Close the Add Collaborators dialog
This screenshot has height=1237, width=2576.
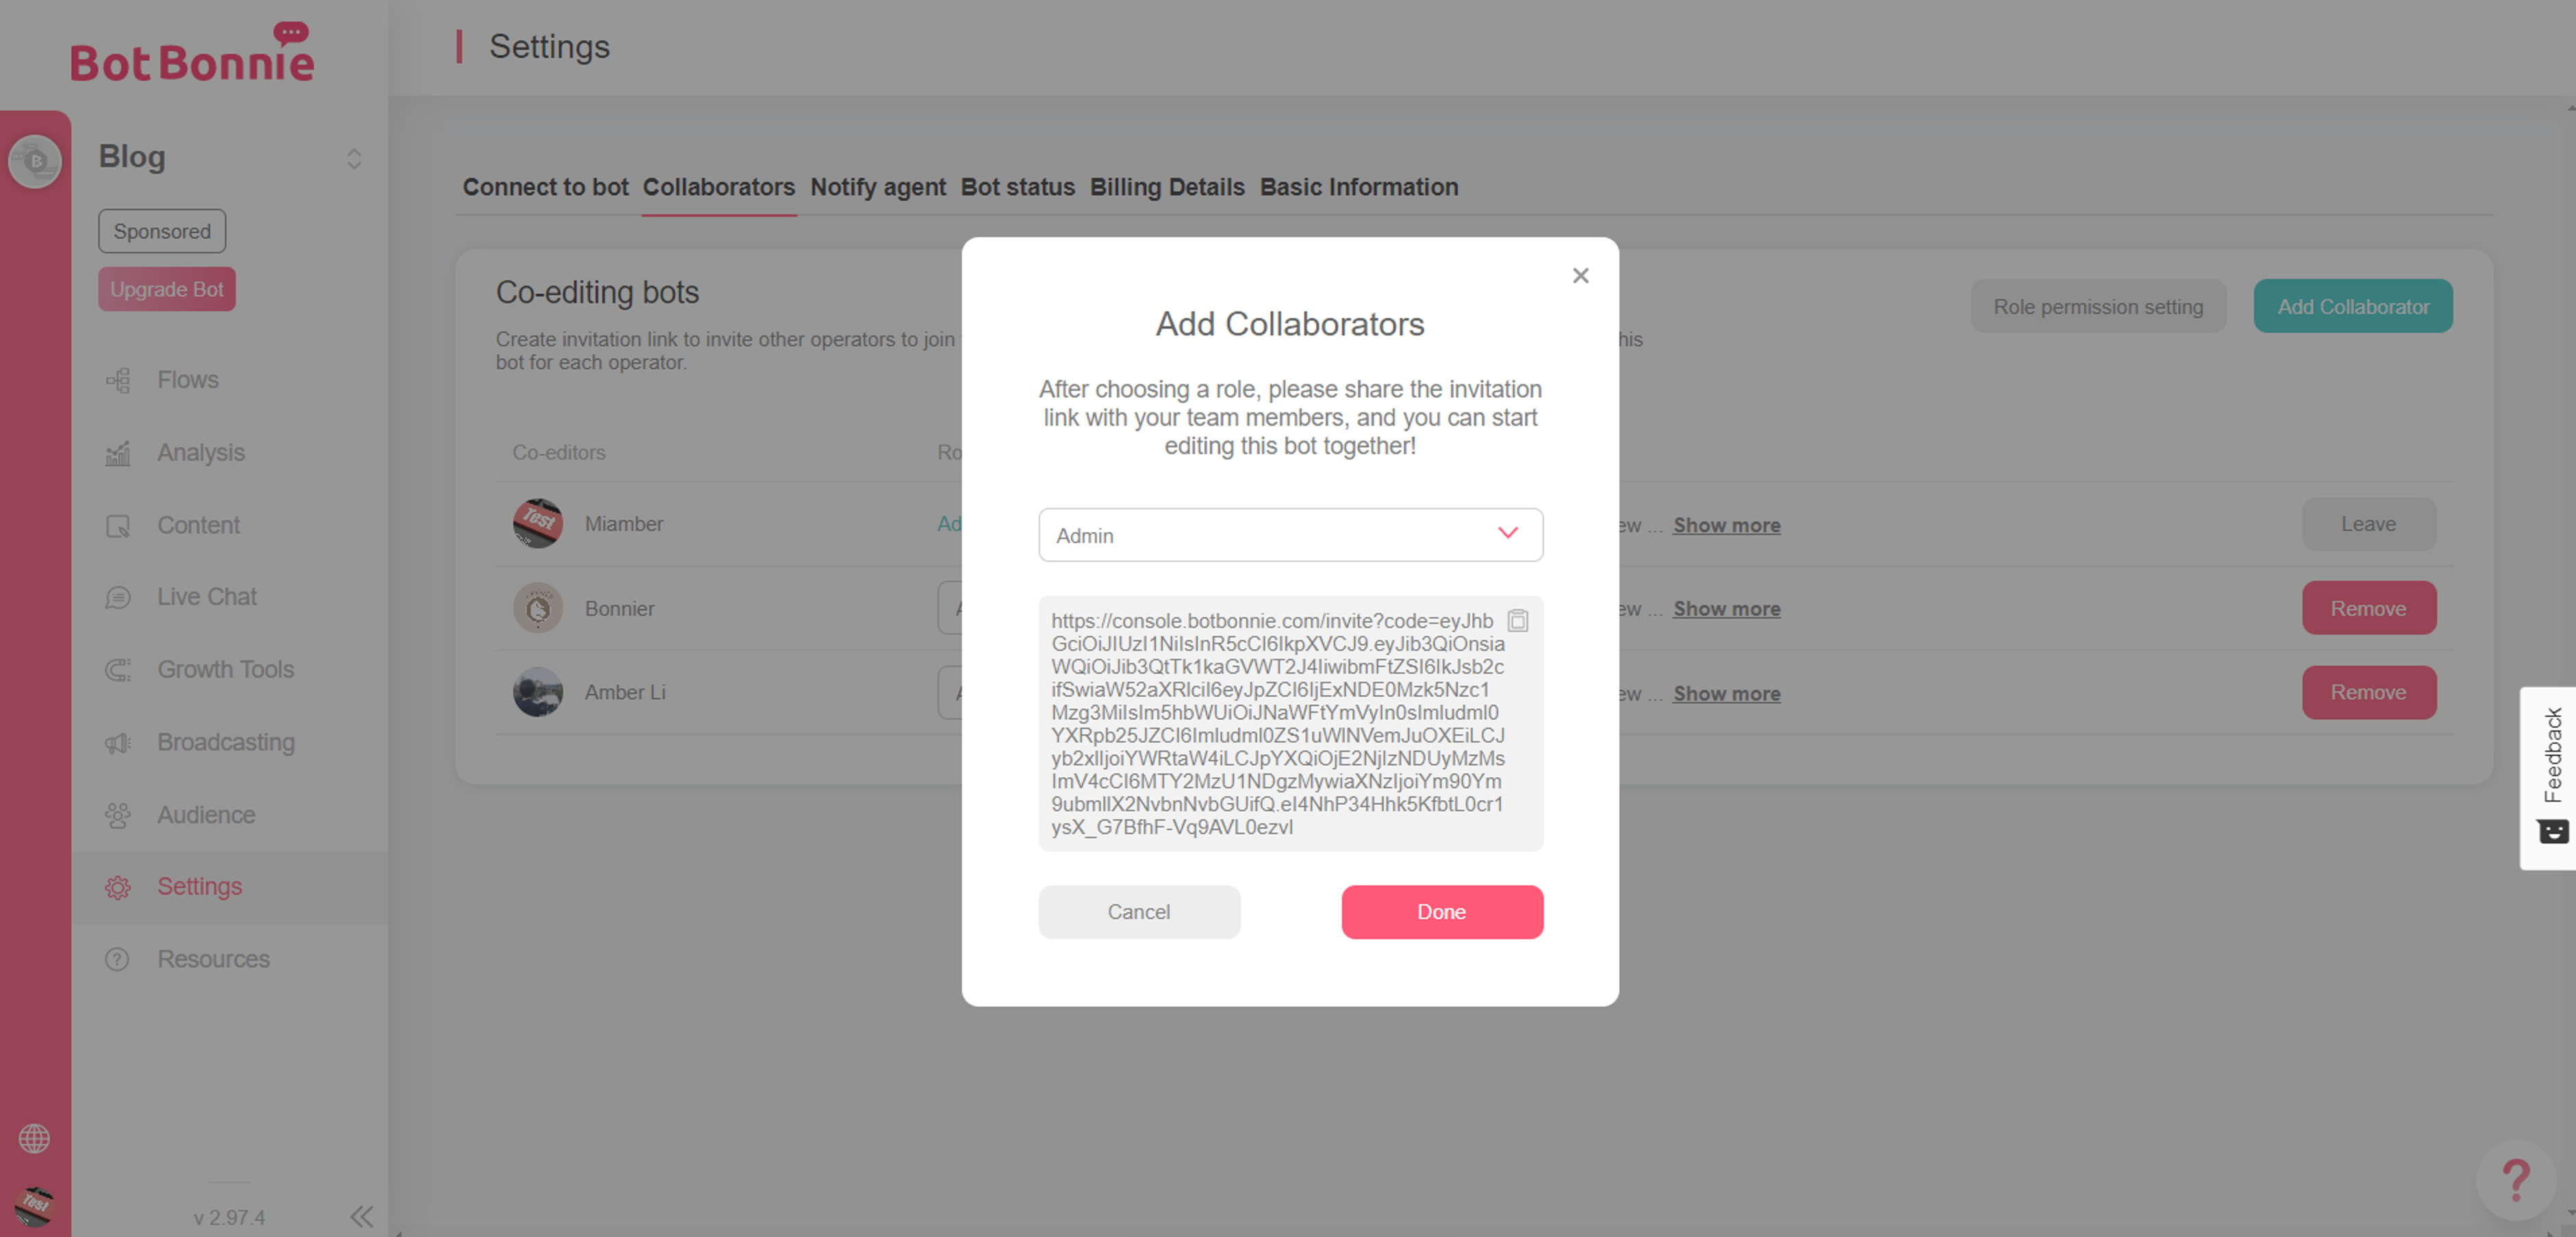tap(1580, 275)
